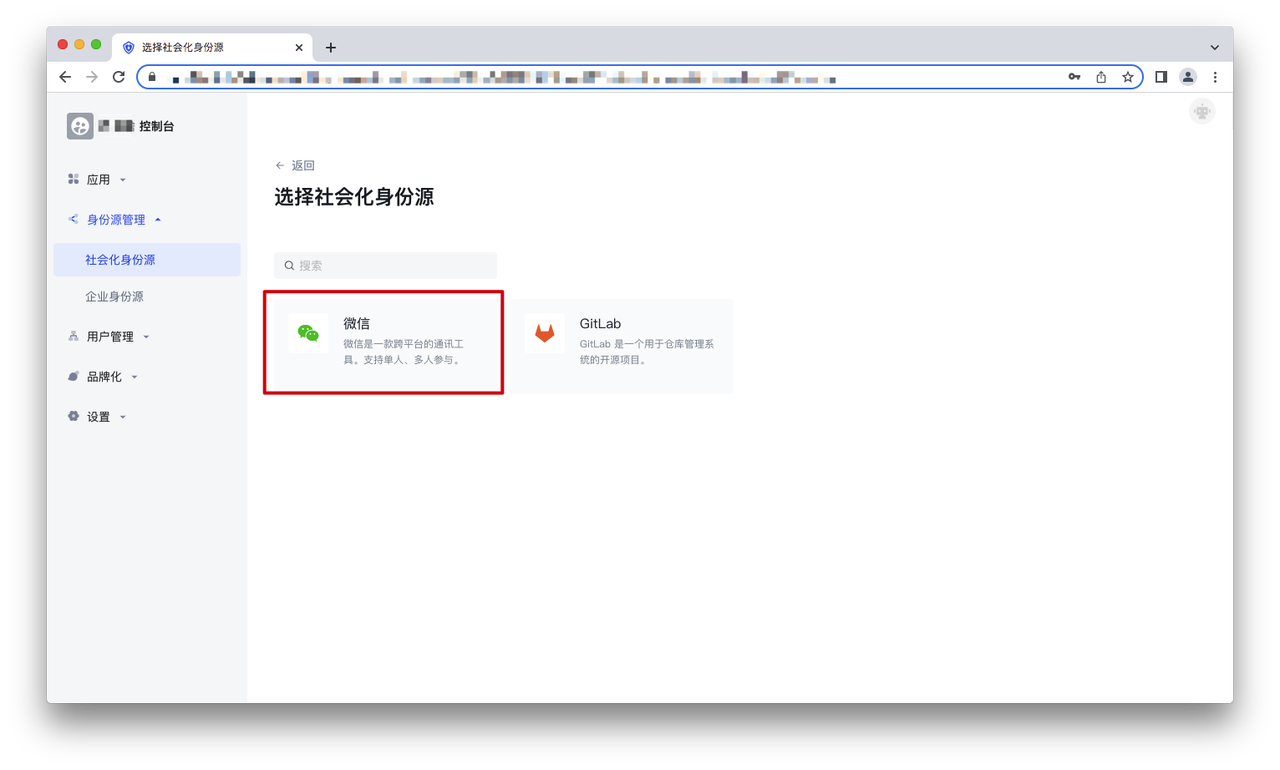Select 企业身份源 in the sidebar

point(114,297)
